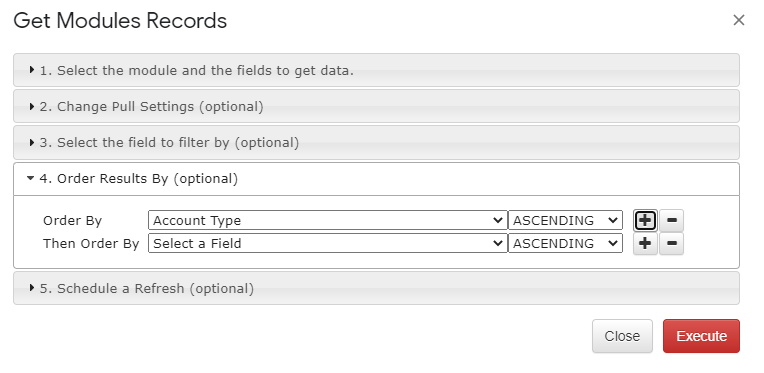The image size is (764, 373).
Task: Click the red Execute button
Action: point(701,336)
